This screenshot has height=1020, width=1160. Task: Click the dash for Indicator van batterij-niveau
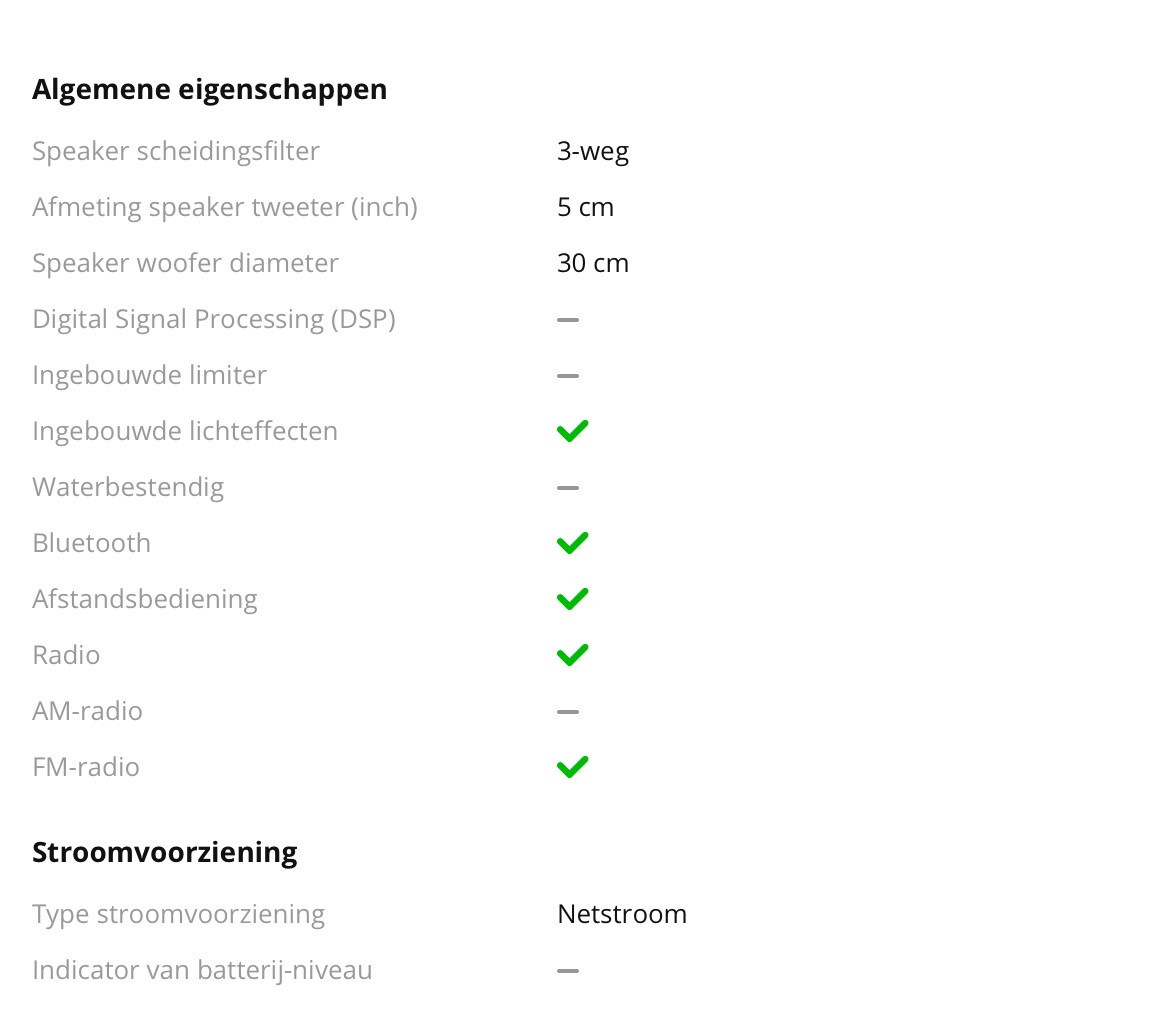tap(568, 971)
